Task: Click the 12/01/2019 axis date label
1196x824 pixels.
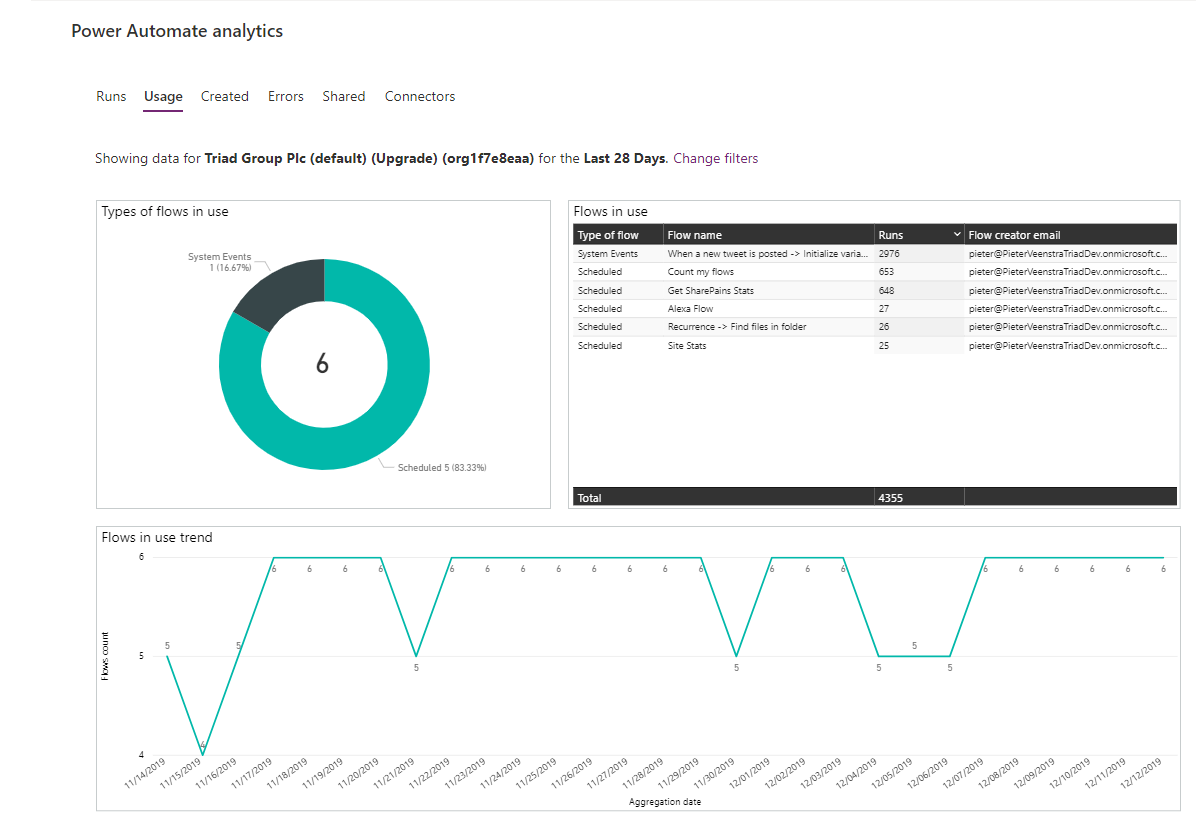Action: coord(750,773)
